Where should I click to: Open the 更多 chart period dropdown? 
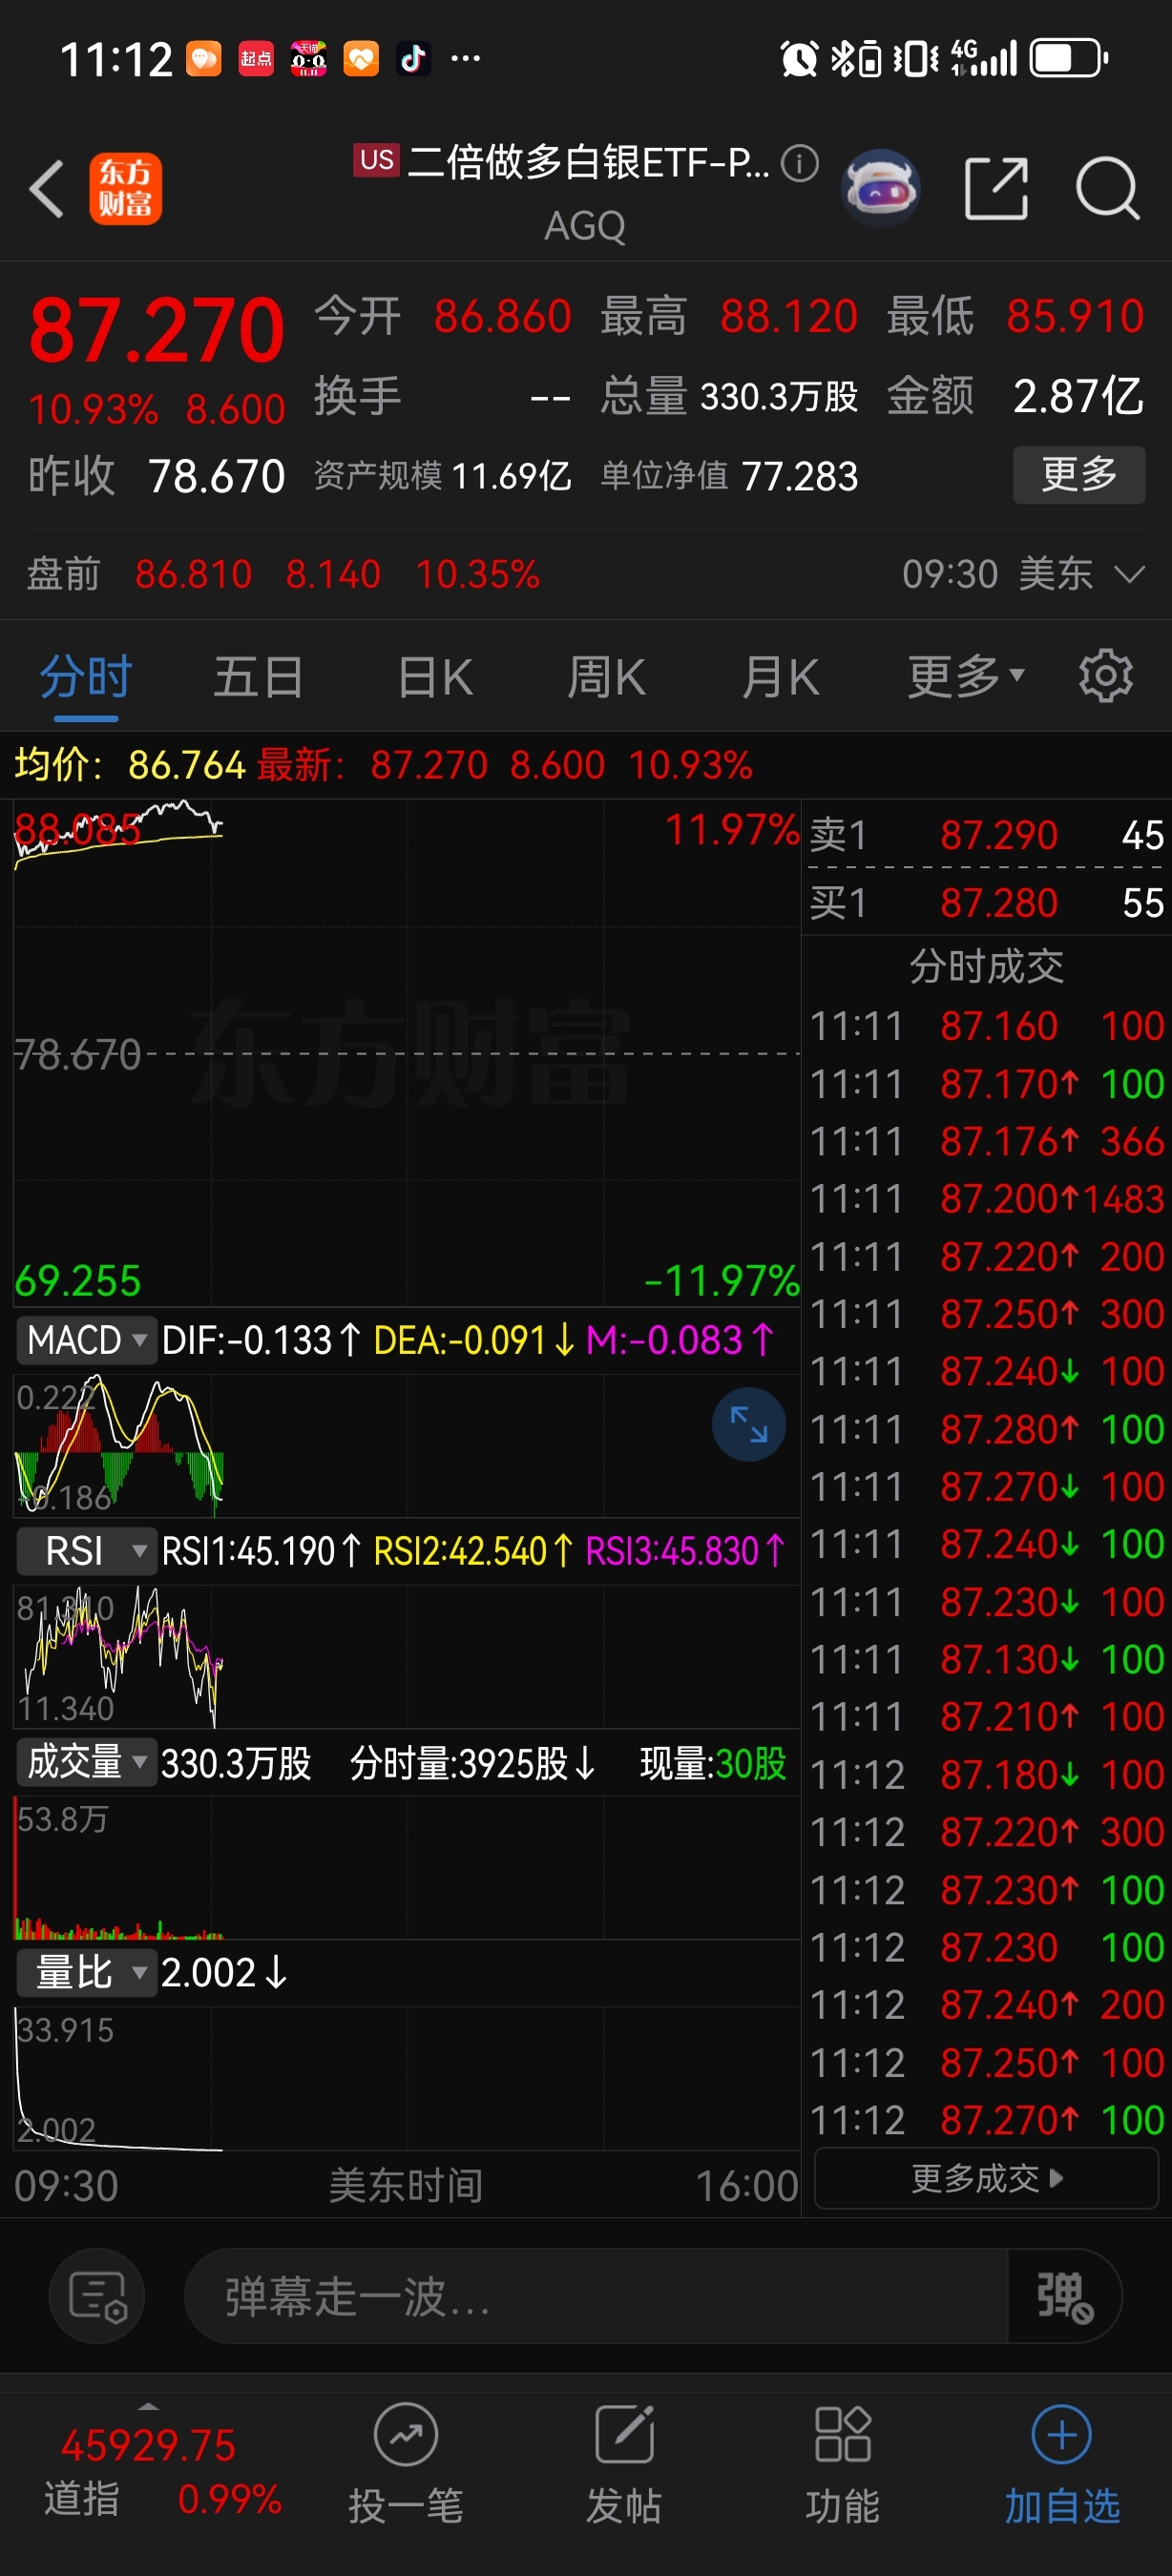966,677
